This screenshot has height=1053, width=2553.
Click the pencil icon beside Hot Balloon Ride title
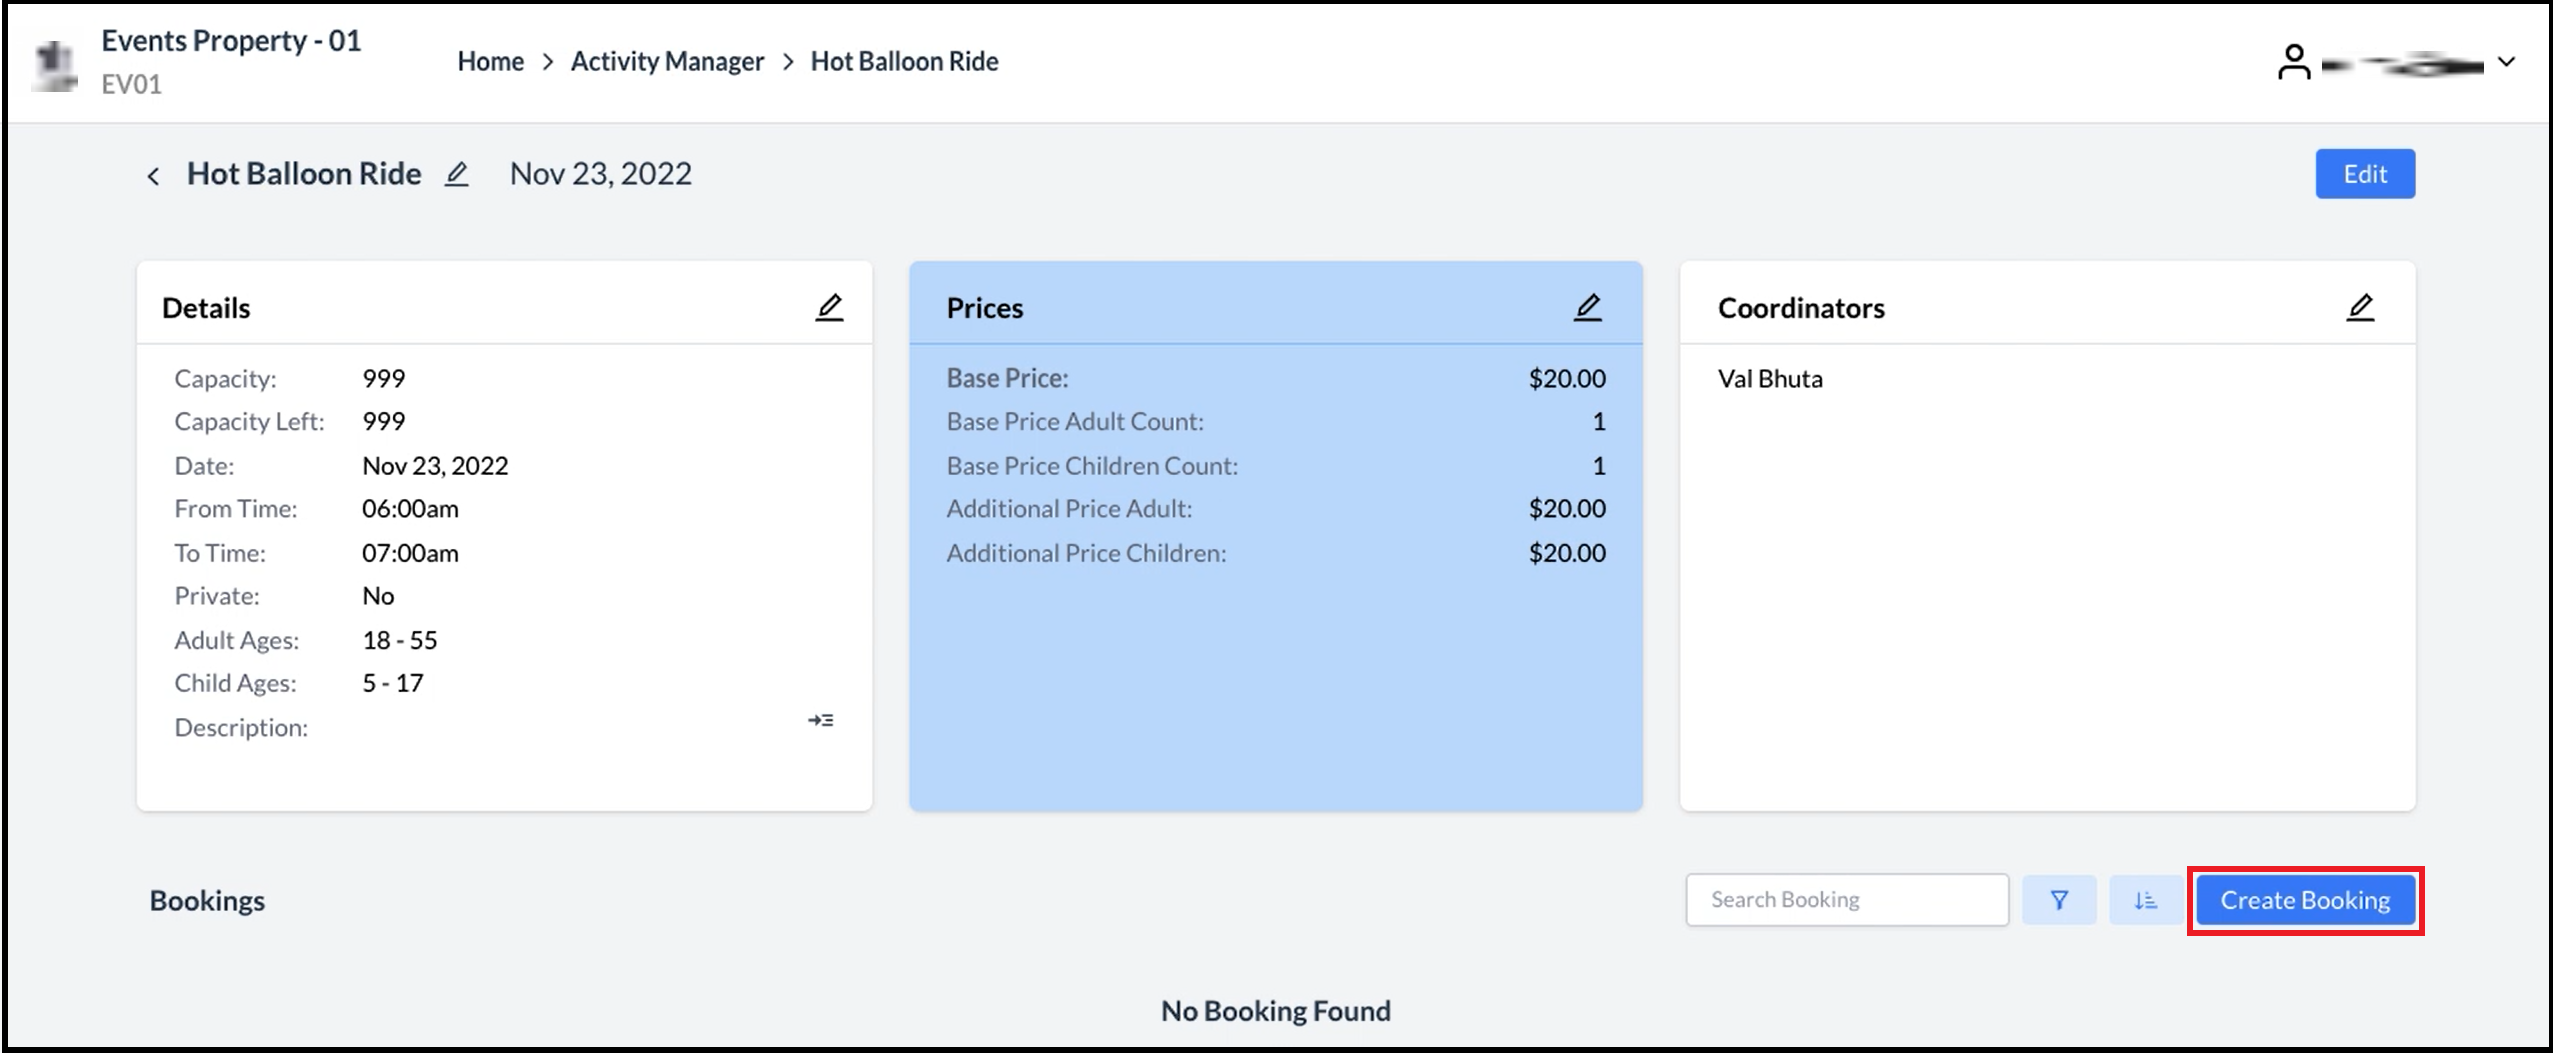coord(456,174)
